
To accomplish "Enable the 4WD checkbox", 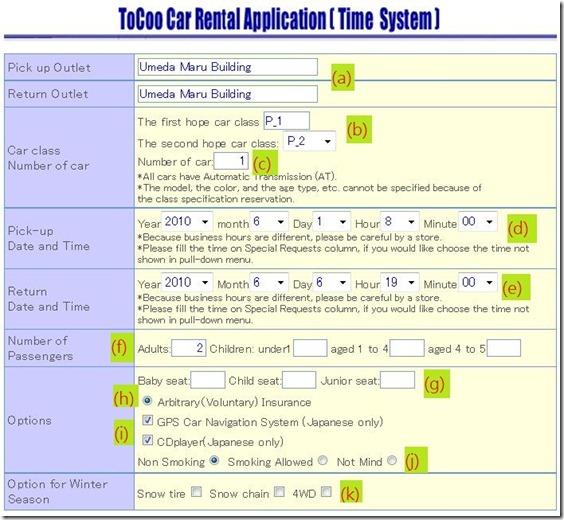I will 326,492.
